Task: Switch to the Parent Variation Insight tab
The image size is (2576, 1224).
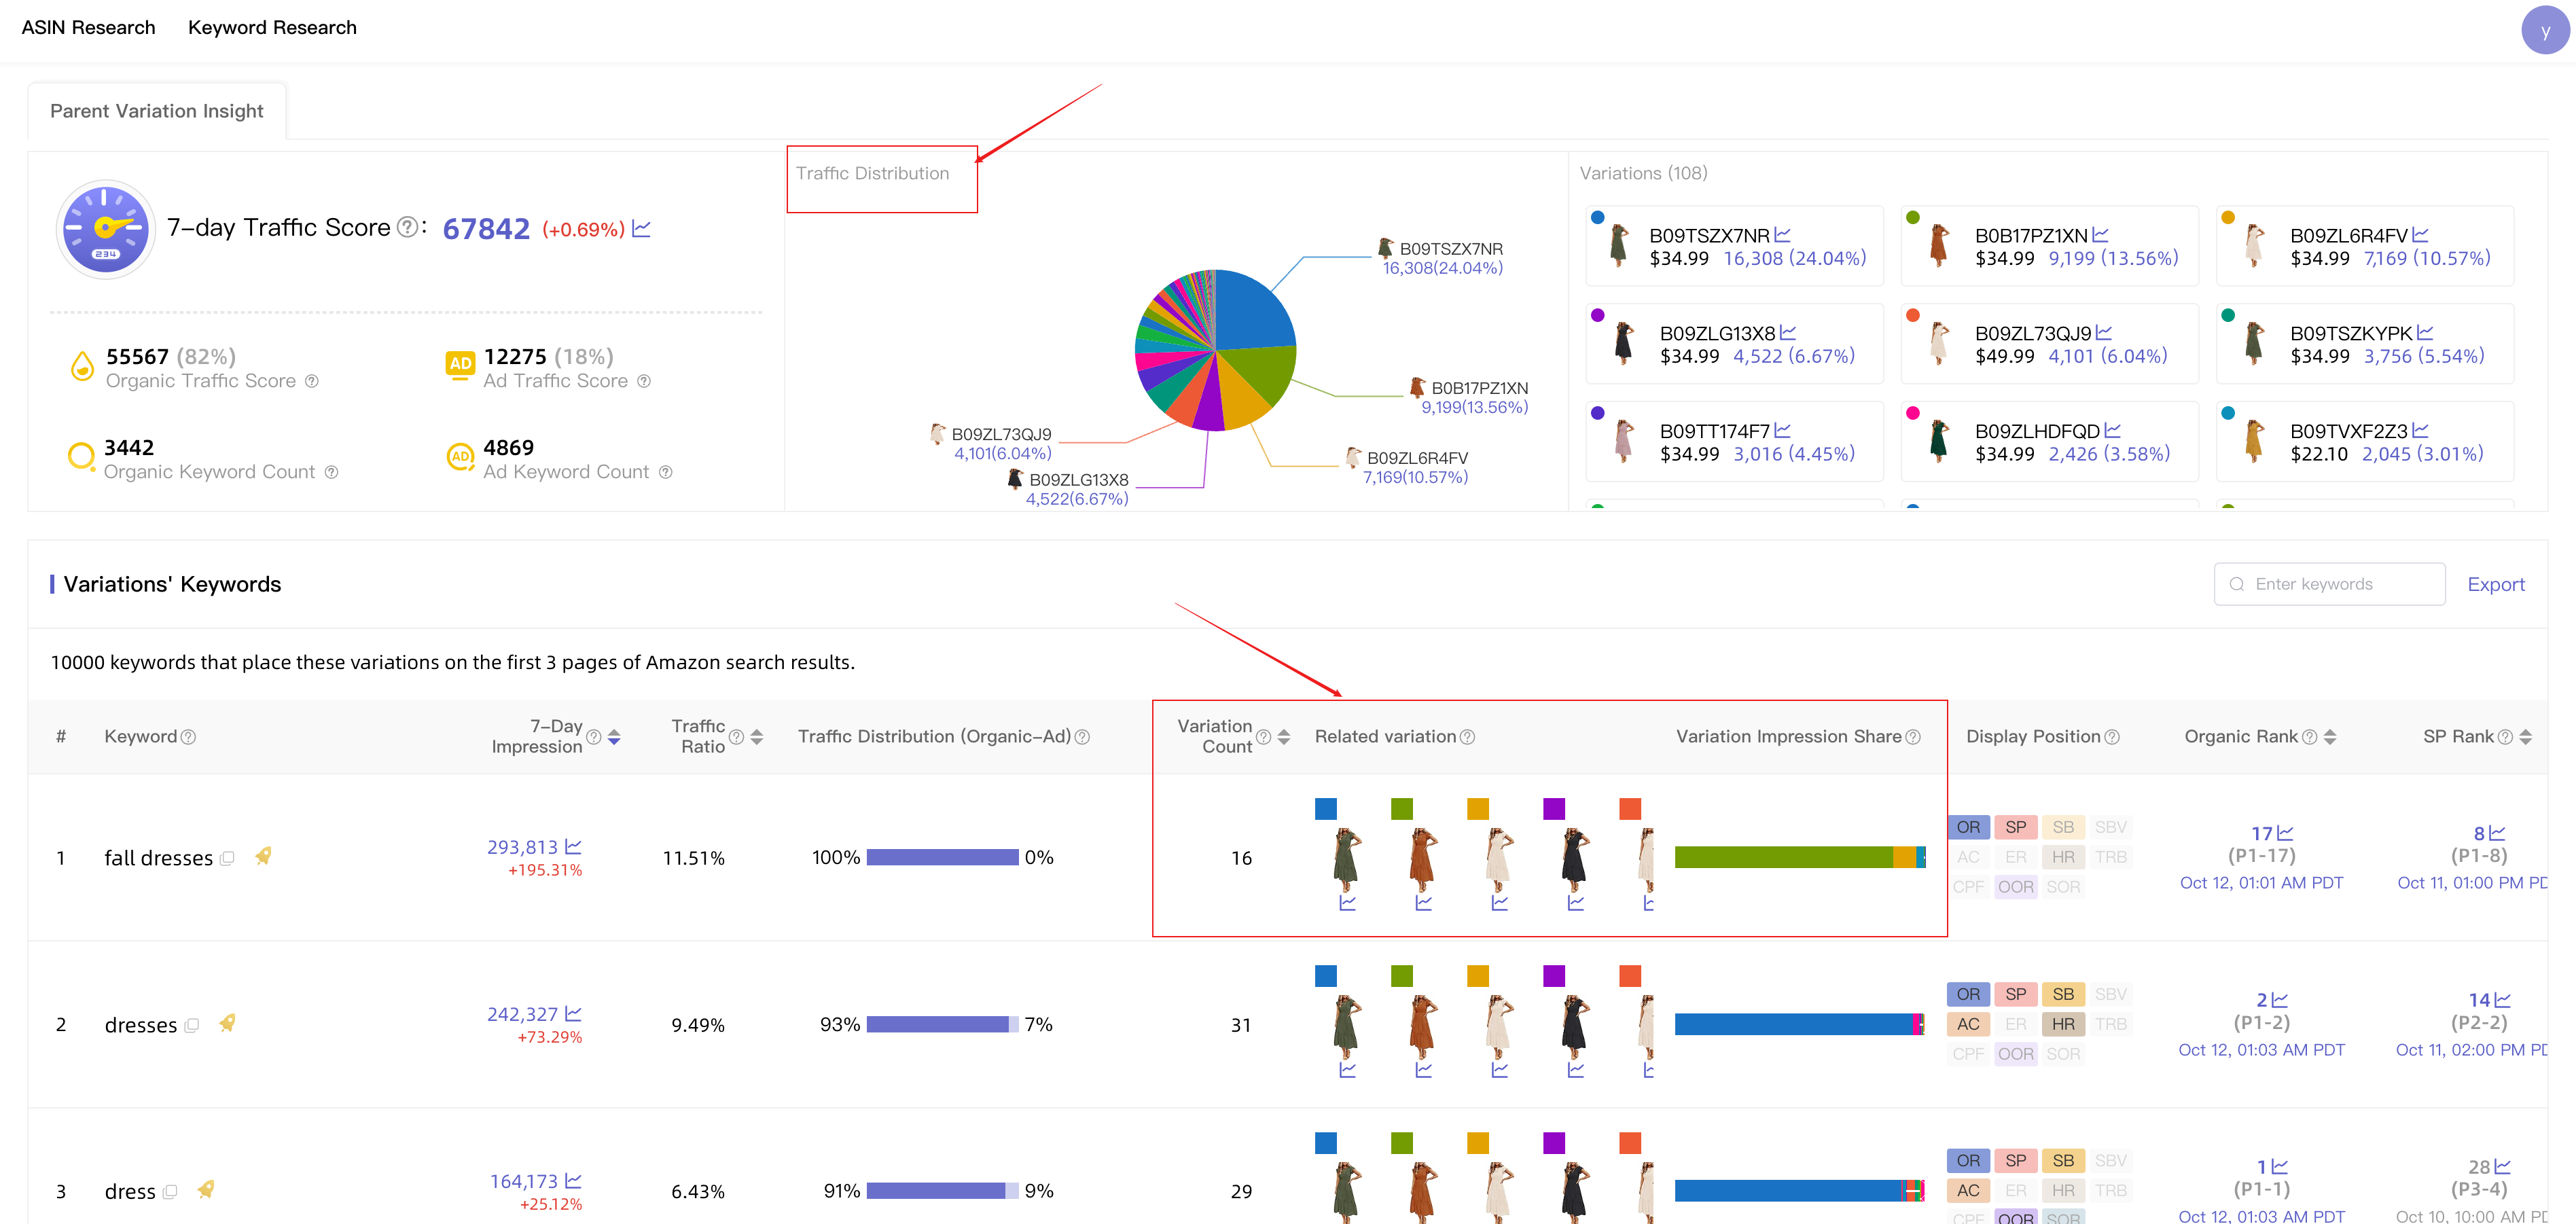Action: (x=156, y=110)
